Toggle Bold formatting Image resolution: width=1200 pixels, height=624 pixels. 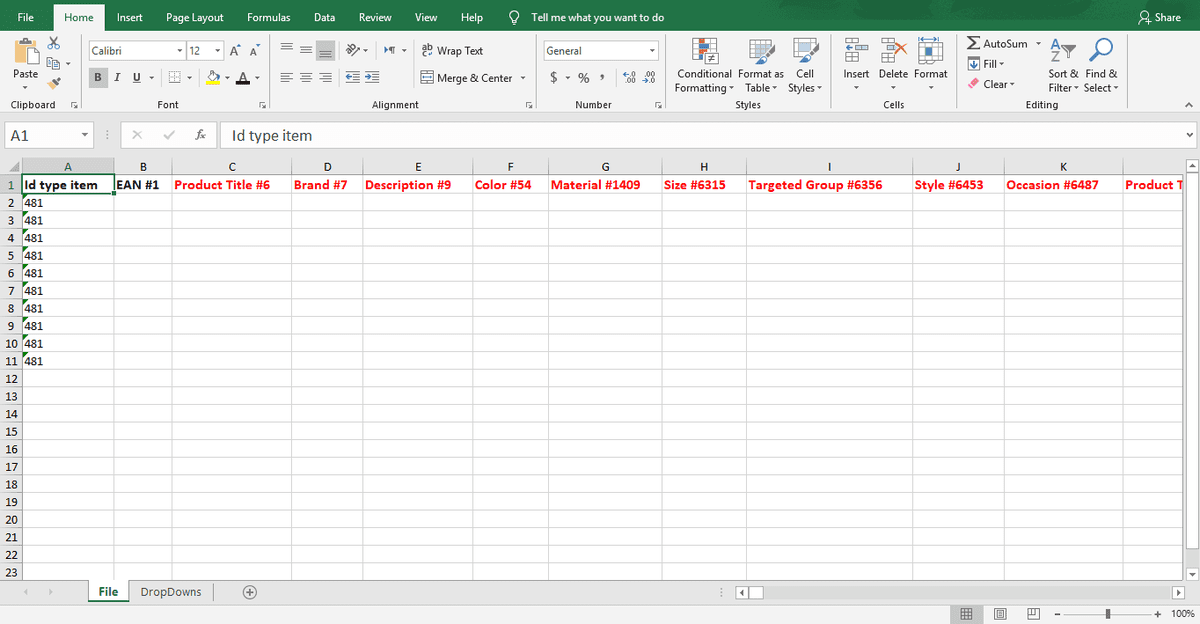point(98,78)
